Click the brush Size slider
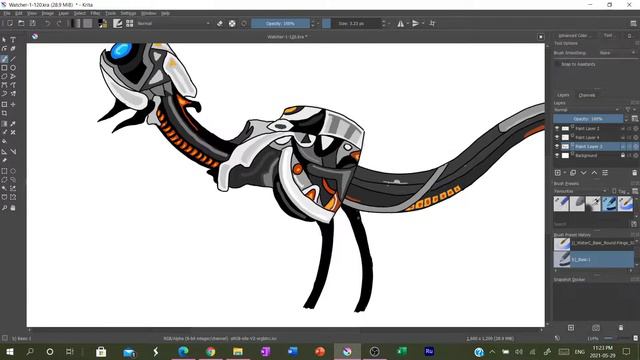The image size is (640, 360). pos(351,23)
